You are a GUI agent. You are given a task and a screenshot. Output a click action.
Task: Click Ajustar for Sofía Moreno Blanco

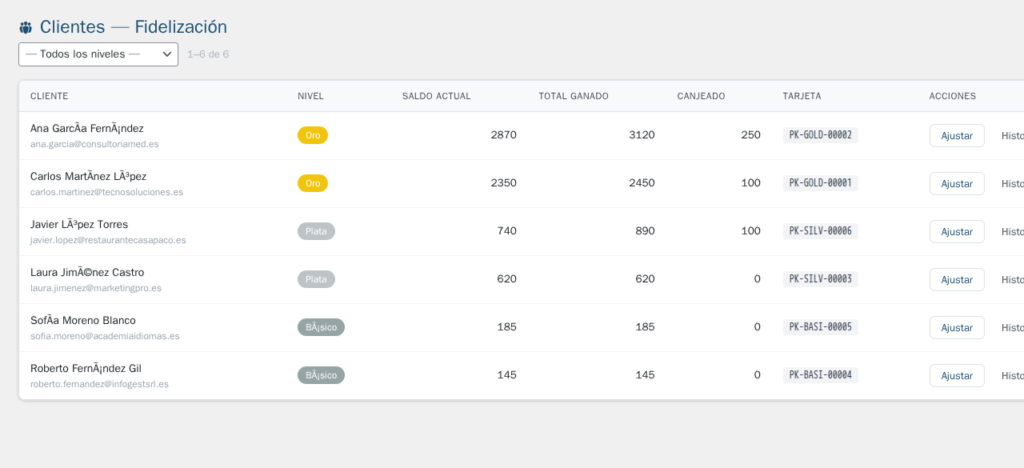957,328
